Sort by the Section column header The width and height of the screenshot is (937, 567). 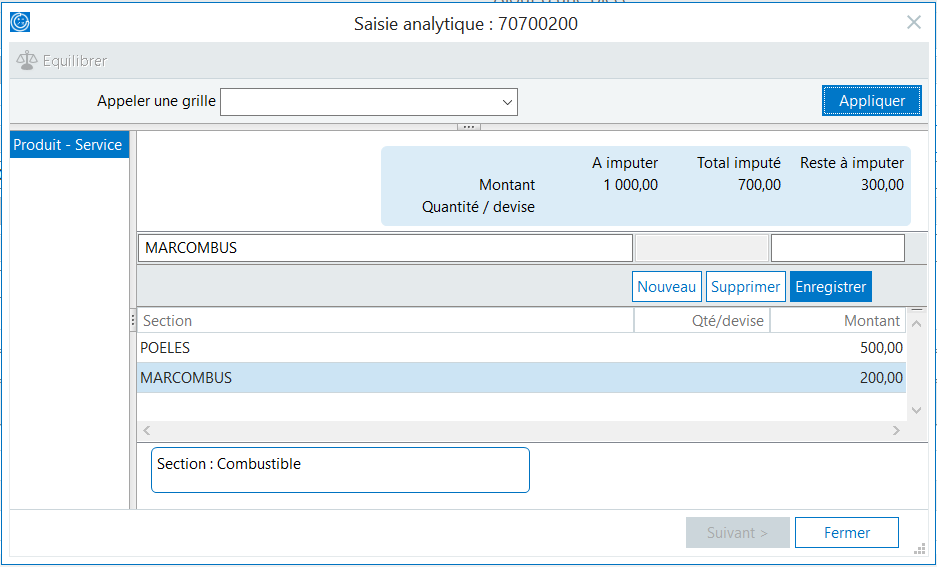(x=385, y=321)
